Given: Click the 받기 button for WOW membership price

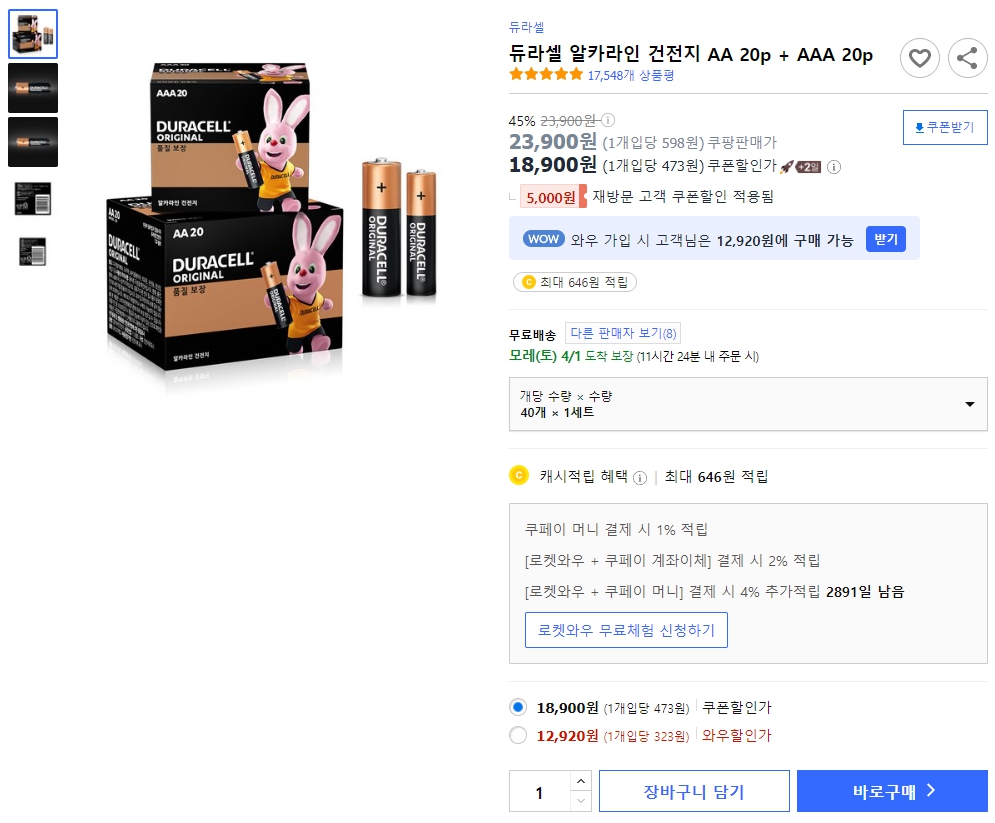Looking at the screenshot, I should point(884,239).
